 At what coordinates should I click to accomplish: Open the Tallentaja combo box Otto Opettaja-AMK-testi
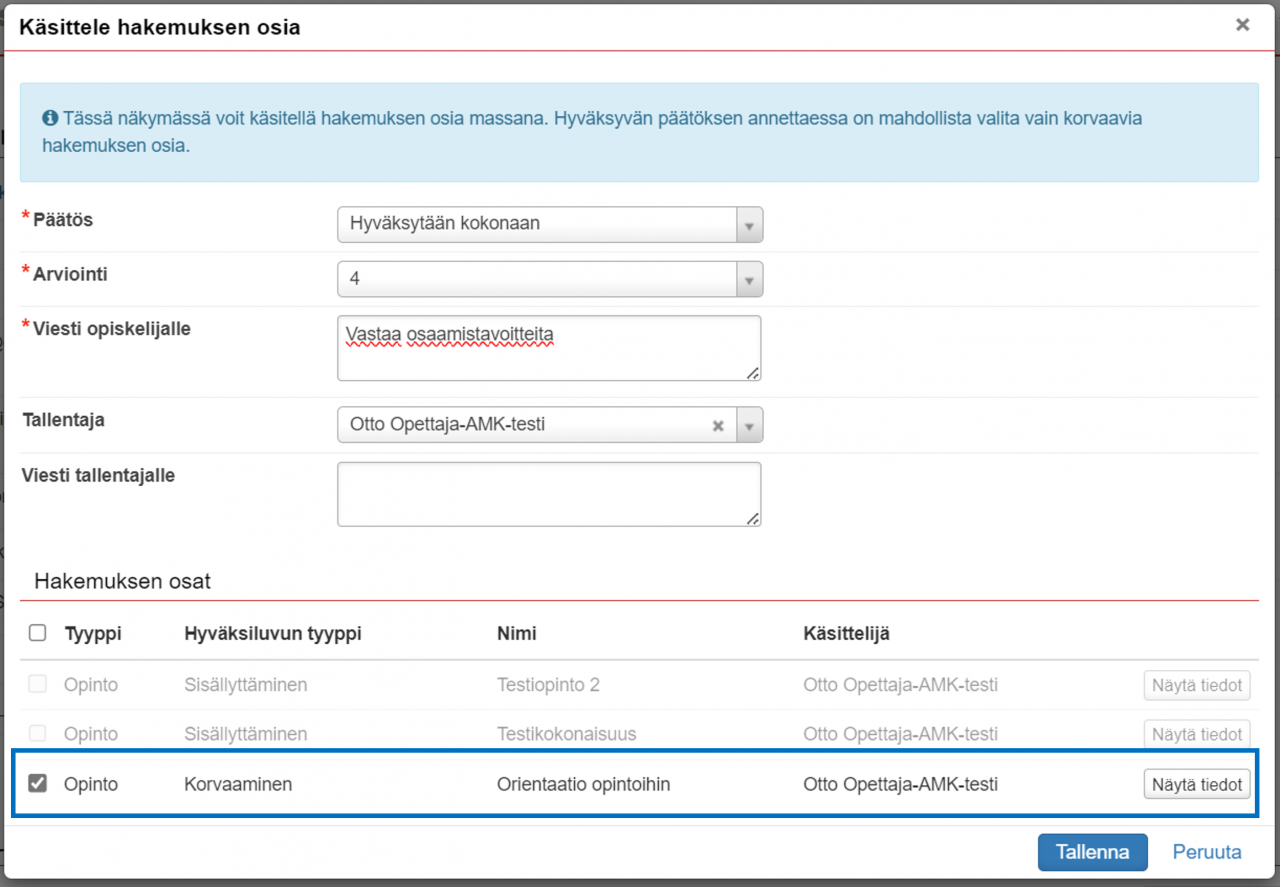click(550, 425)
